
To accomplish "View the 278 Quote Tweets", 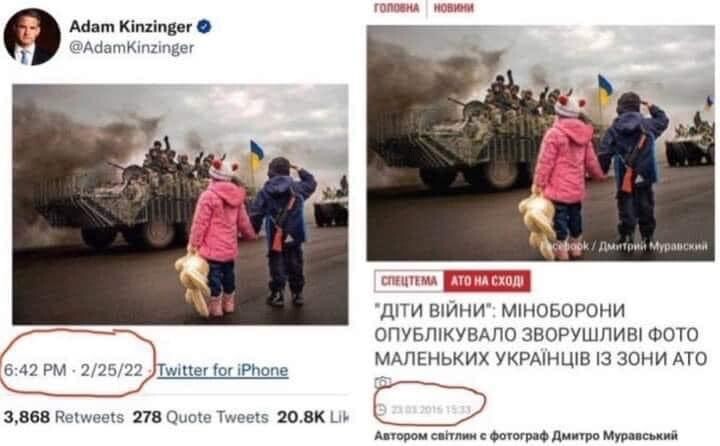I will (x=200, y=417).
